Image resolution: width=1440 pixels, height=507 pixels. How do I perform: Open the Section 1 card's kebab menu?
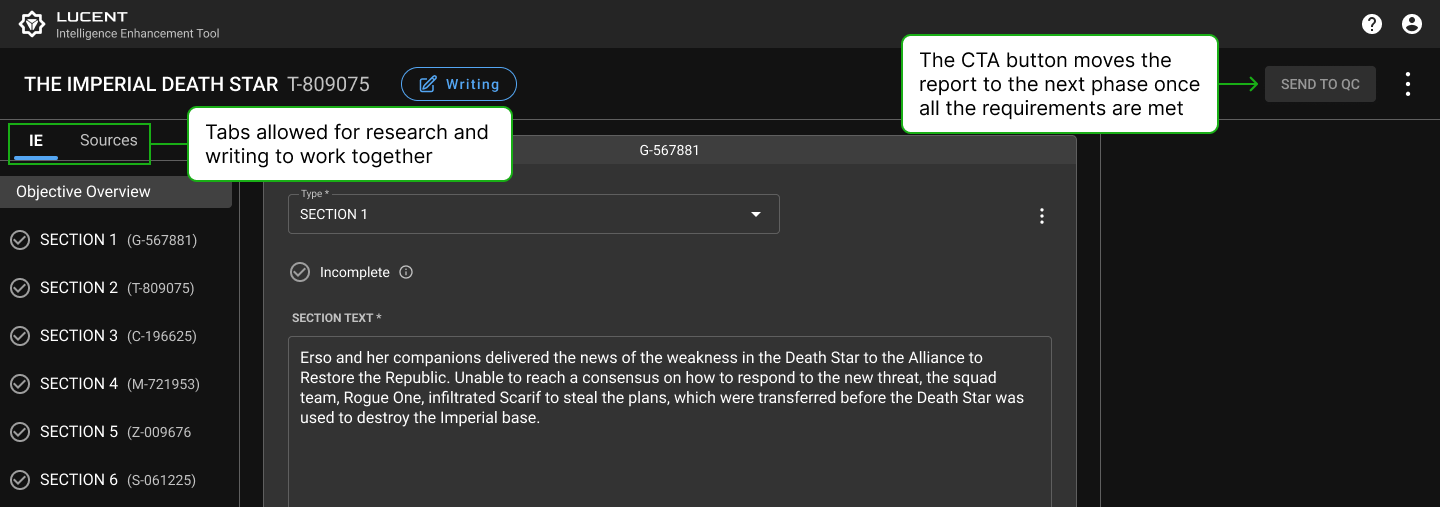(1042, 216)
